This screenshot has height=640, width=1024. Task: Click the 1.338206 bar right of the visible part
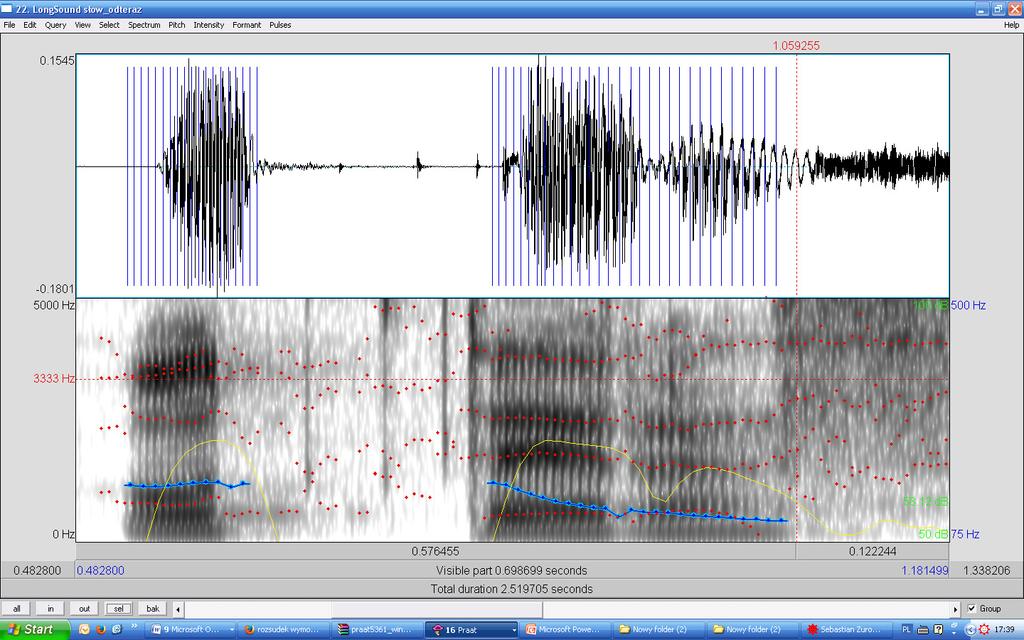click(986, 570)
